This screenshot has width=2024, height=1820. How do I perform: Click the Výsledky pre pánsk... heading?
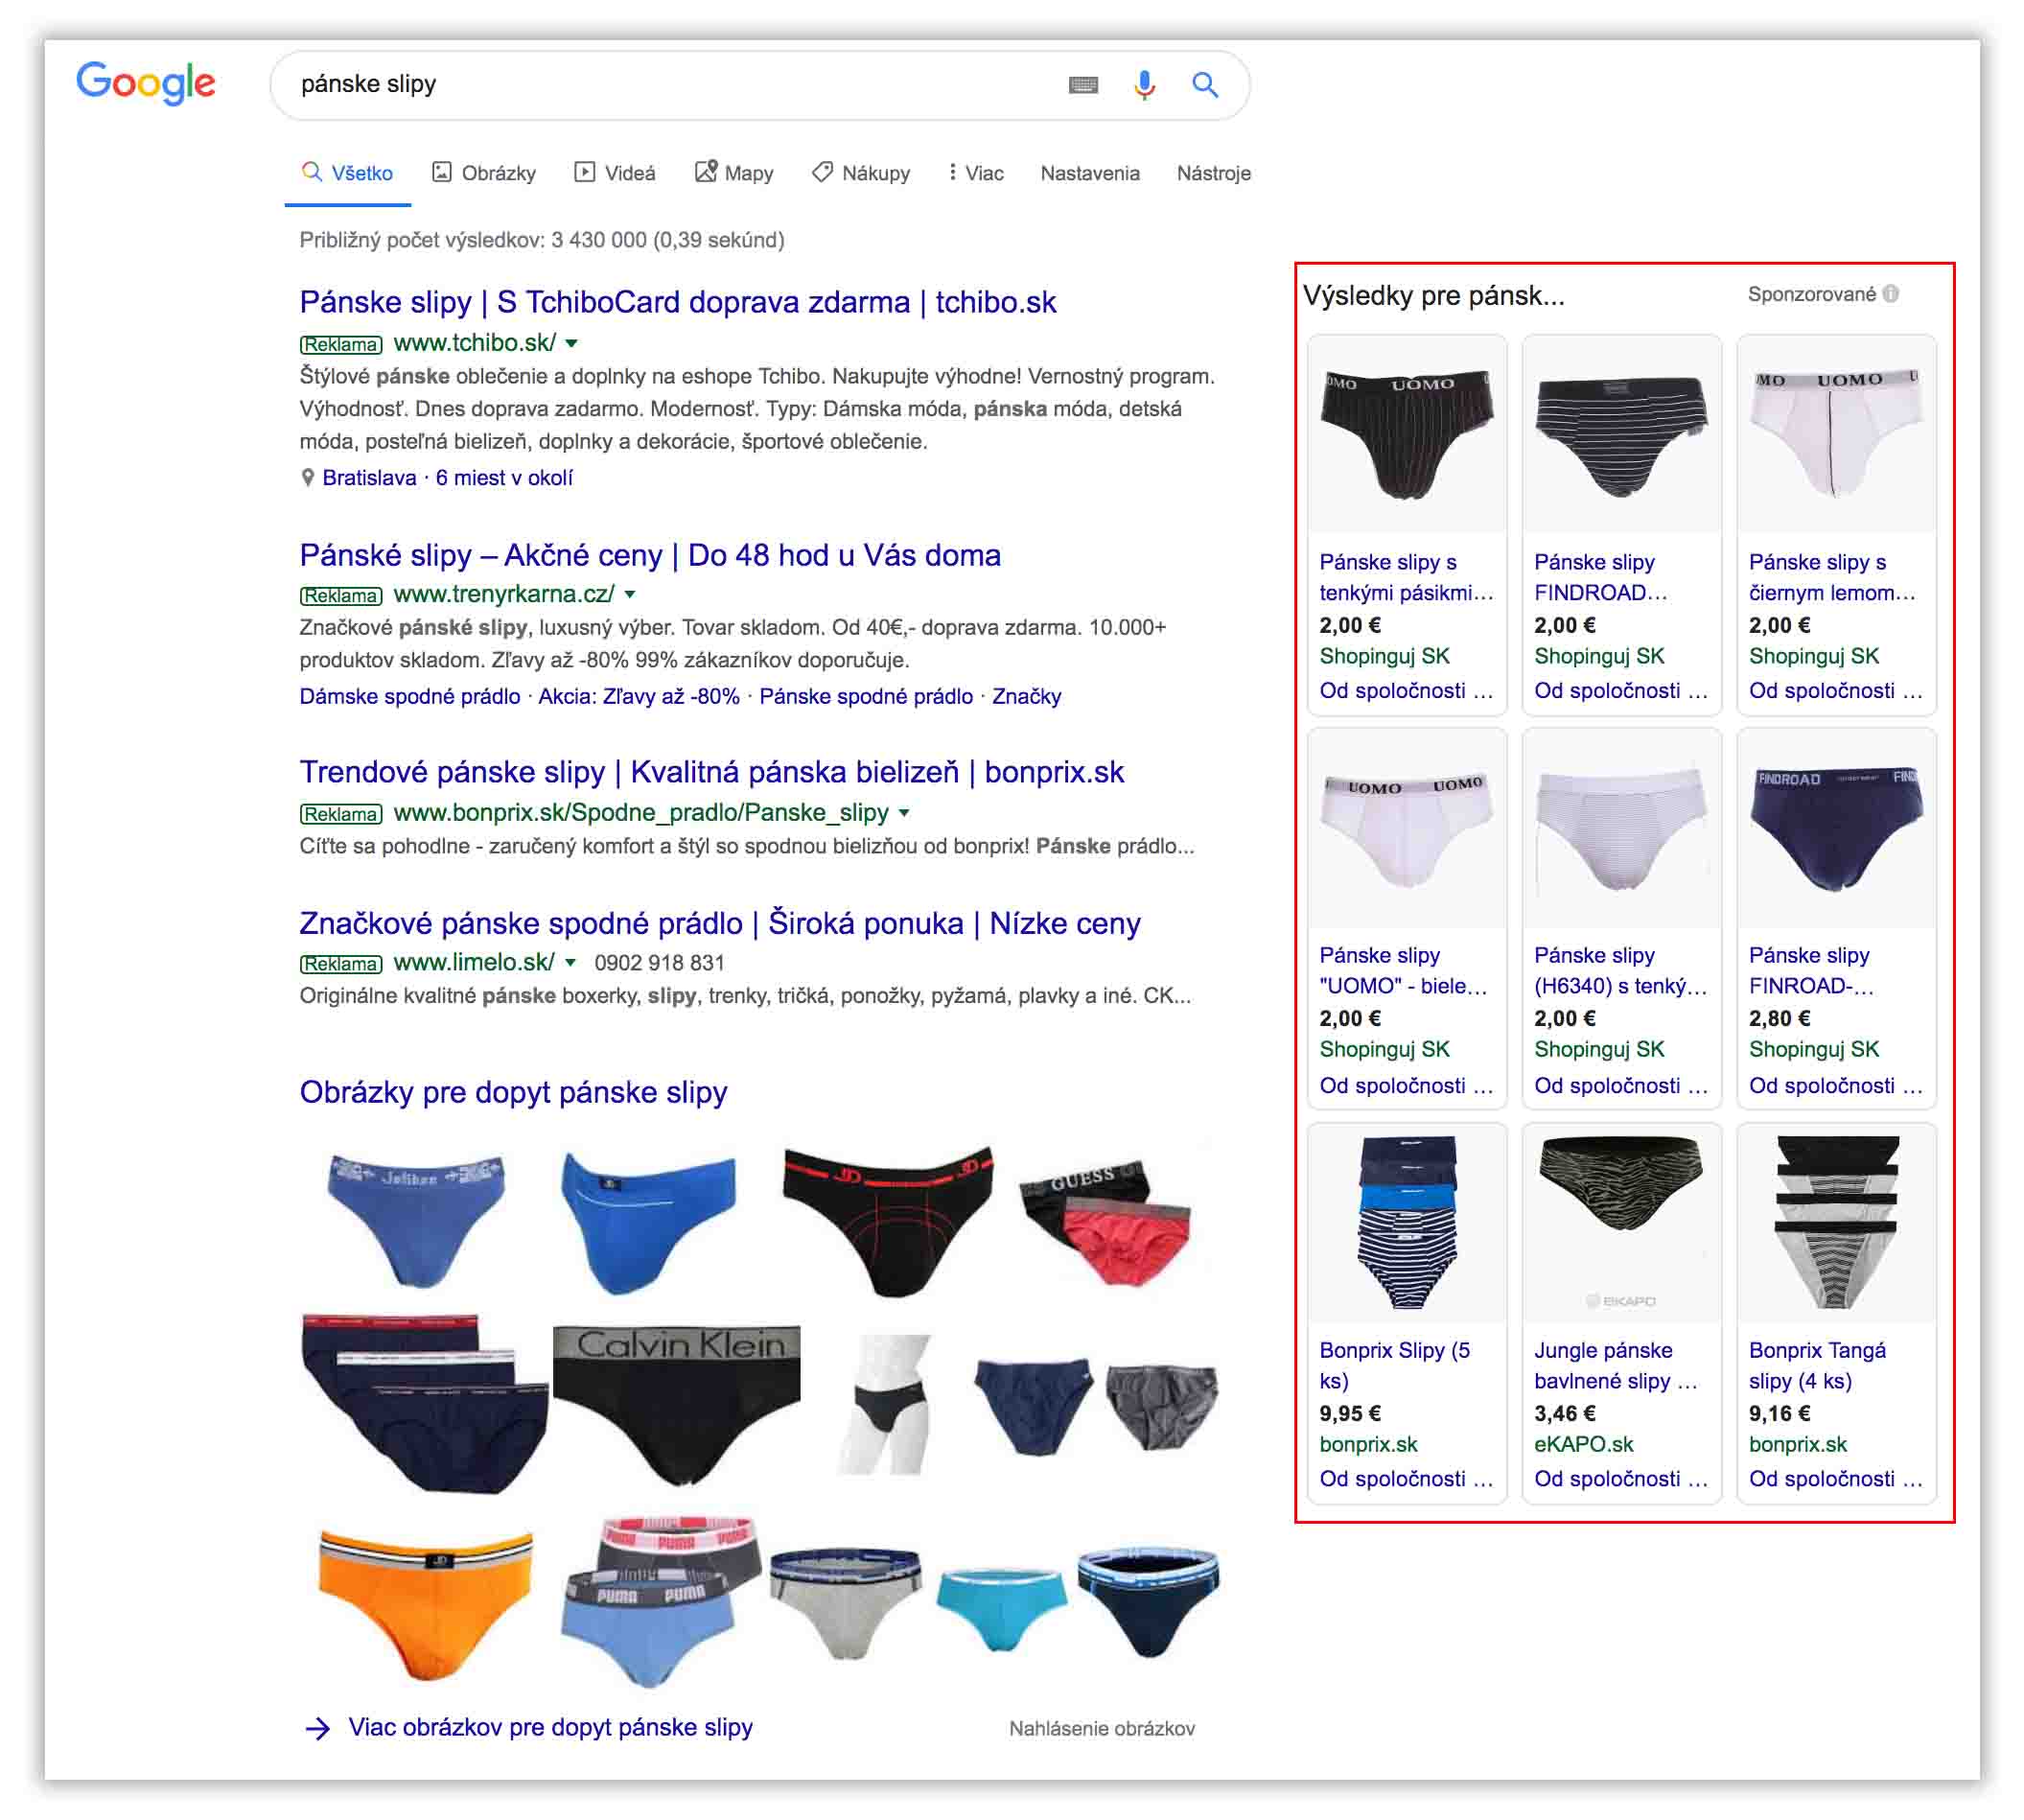[x=1433, y=295]
